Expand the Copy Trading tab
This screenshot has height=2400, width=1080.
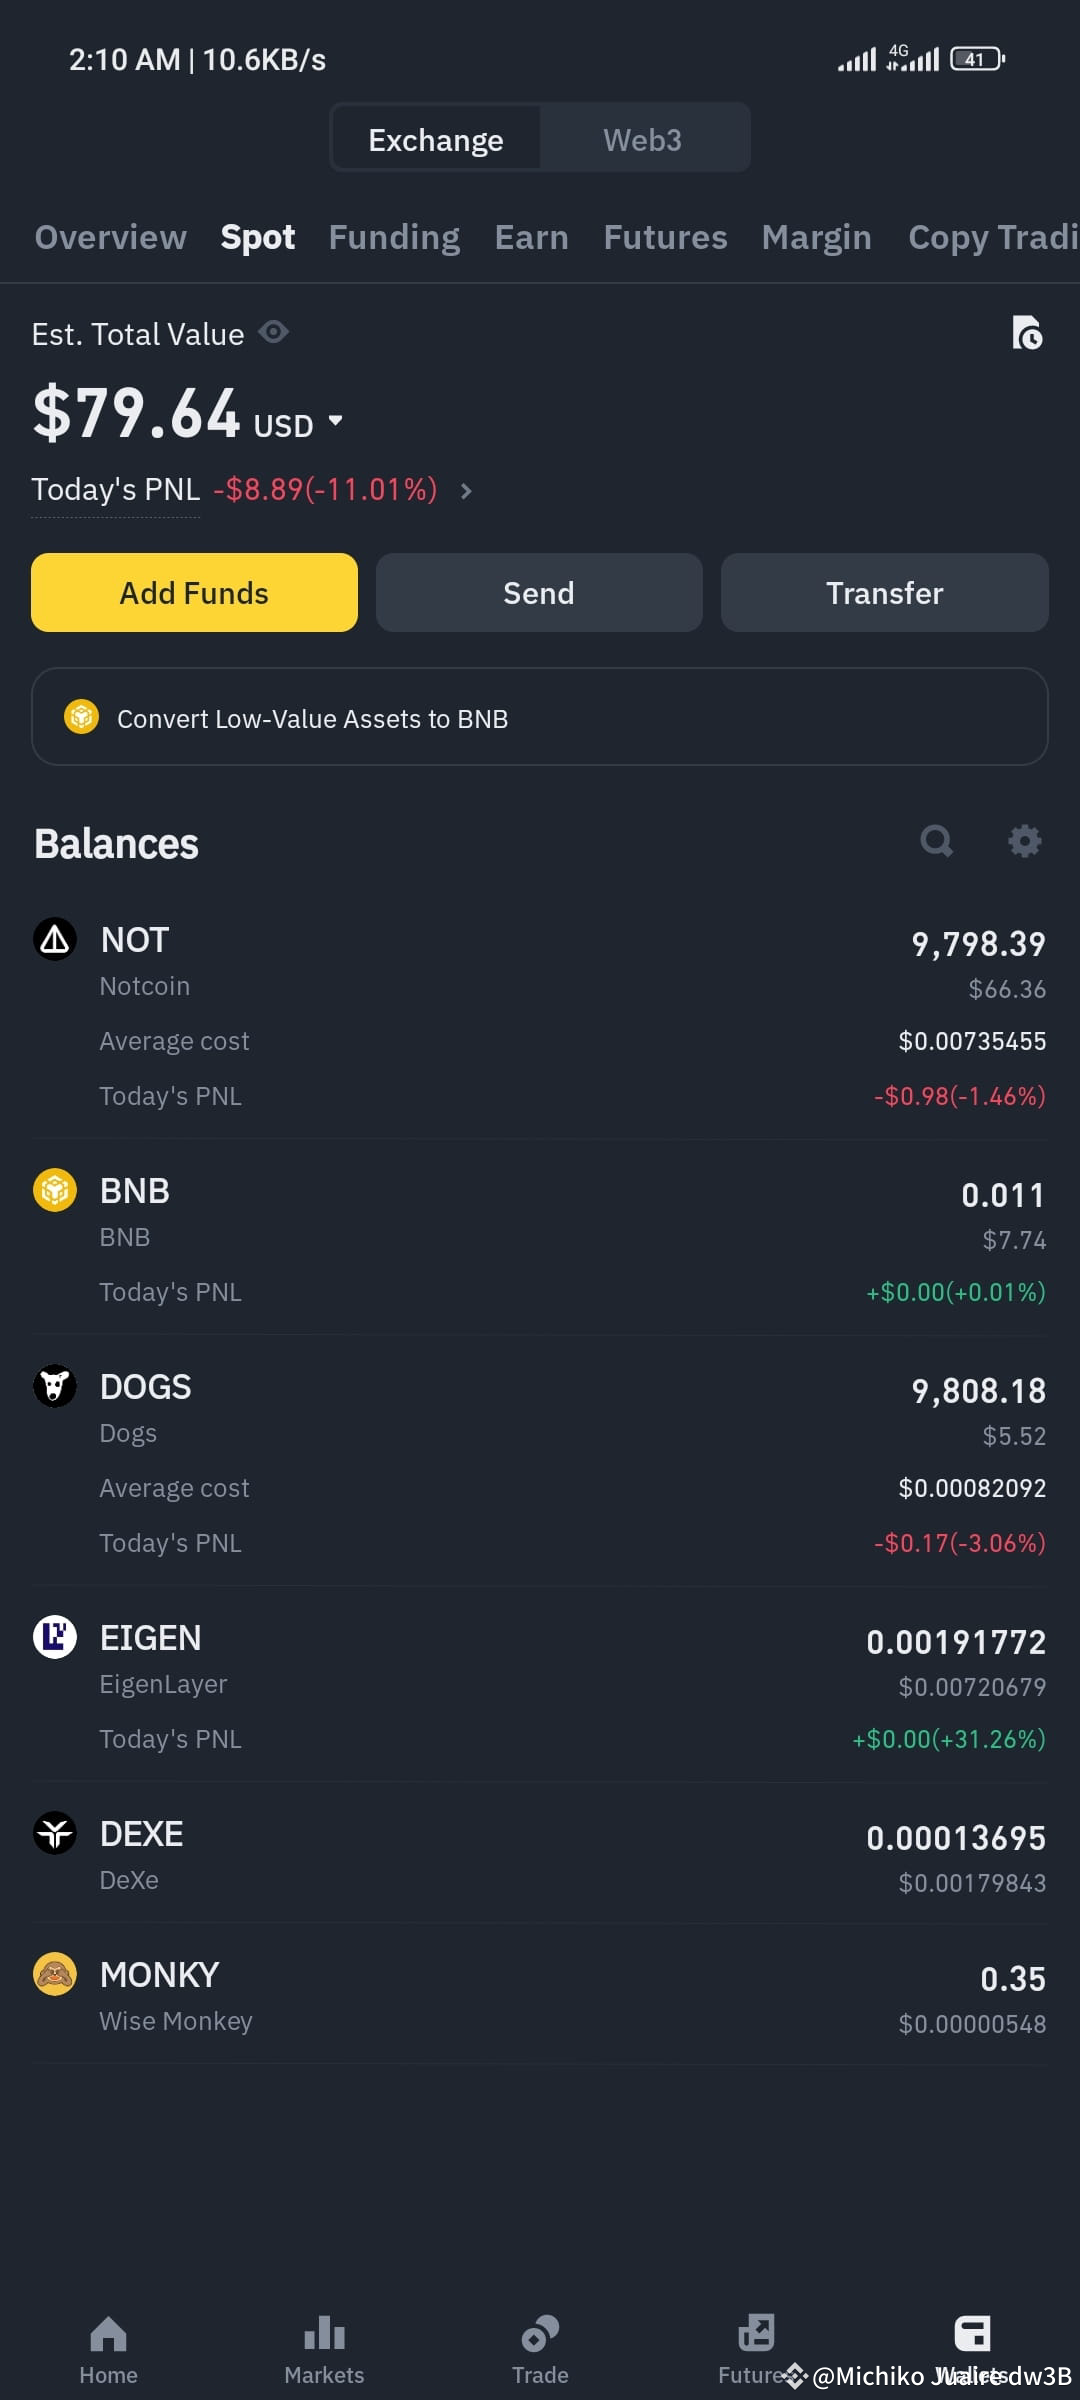[990, 237]
